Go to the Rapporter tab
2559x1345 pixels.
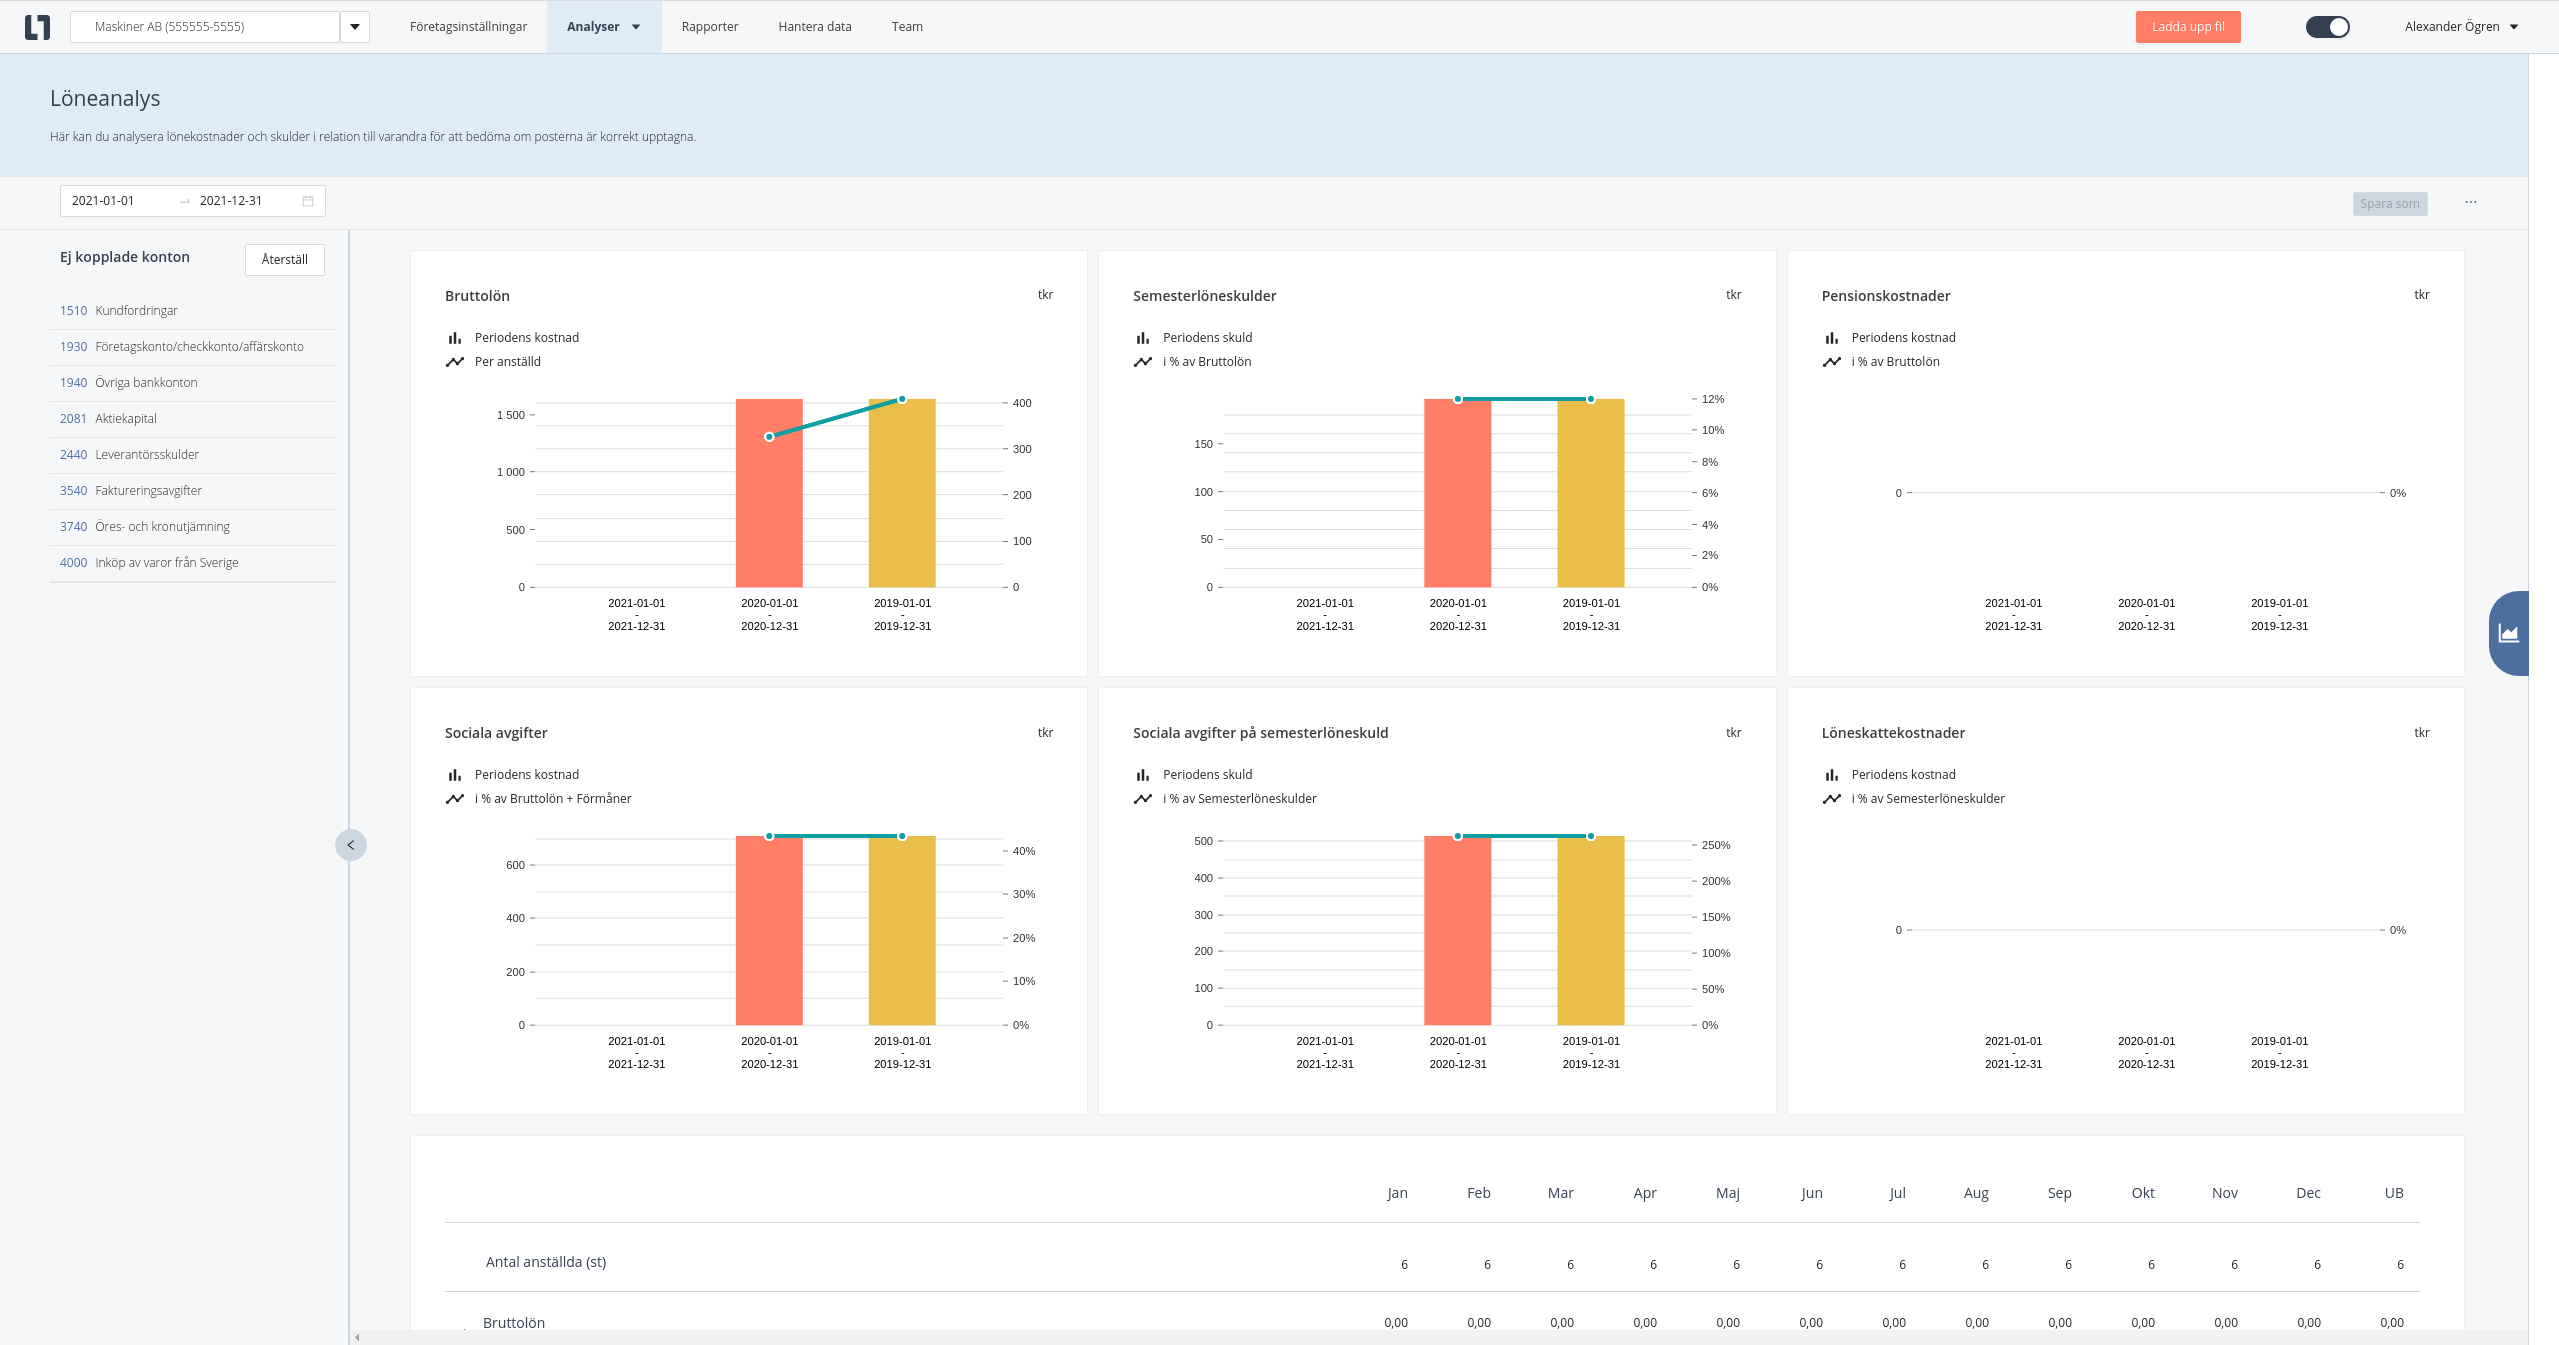709,27
